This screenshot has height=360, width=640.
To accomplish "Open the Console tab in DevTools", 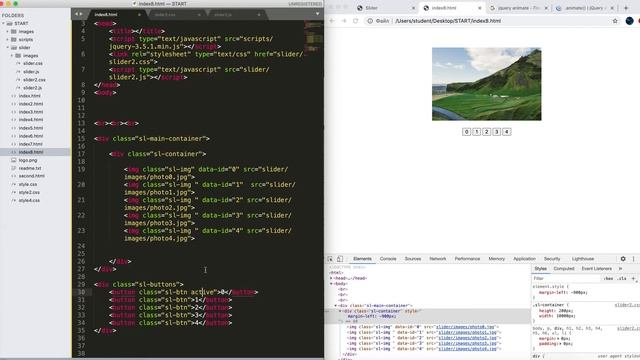I will (x=388, y=259).
